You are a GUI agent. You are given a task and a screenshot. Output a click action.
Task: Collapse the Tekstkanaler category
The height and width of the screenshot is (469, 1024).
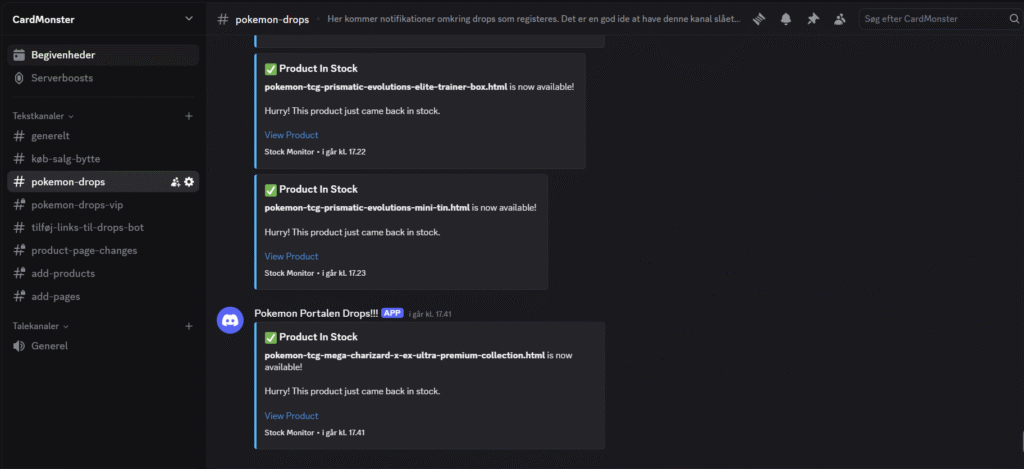42,116
